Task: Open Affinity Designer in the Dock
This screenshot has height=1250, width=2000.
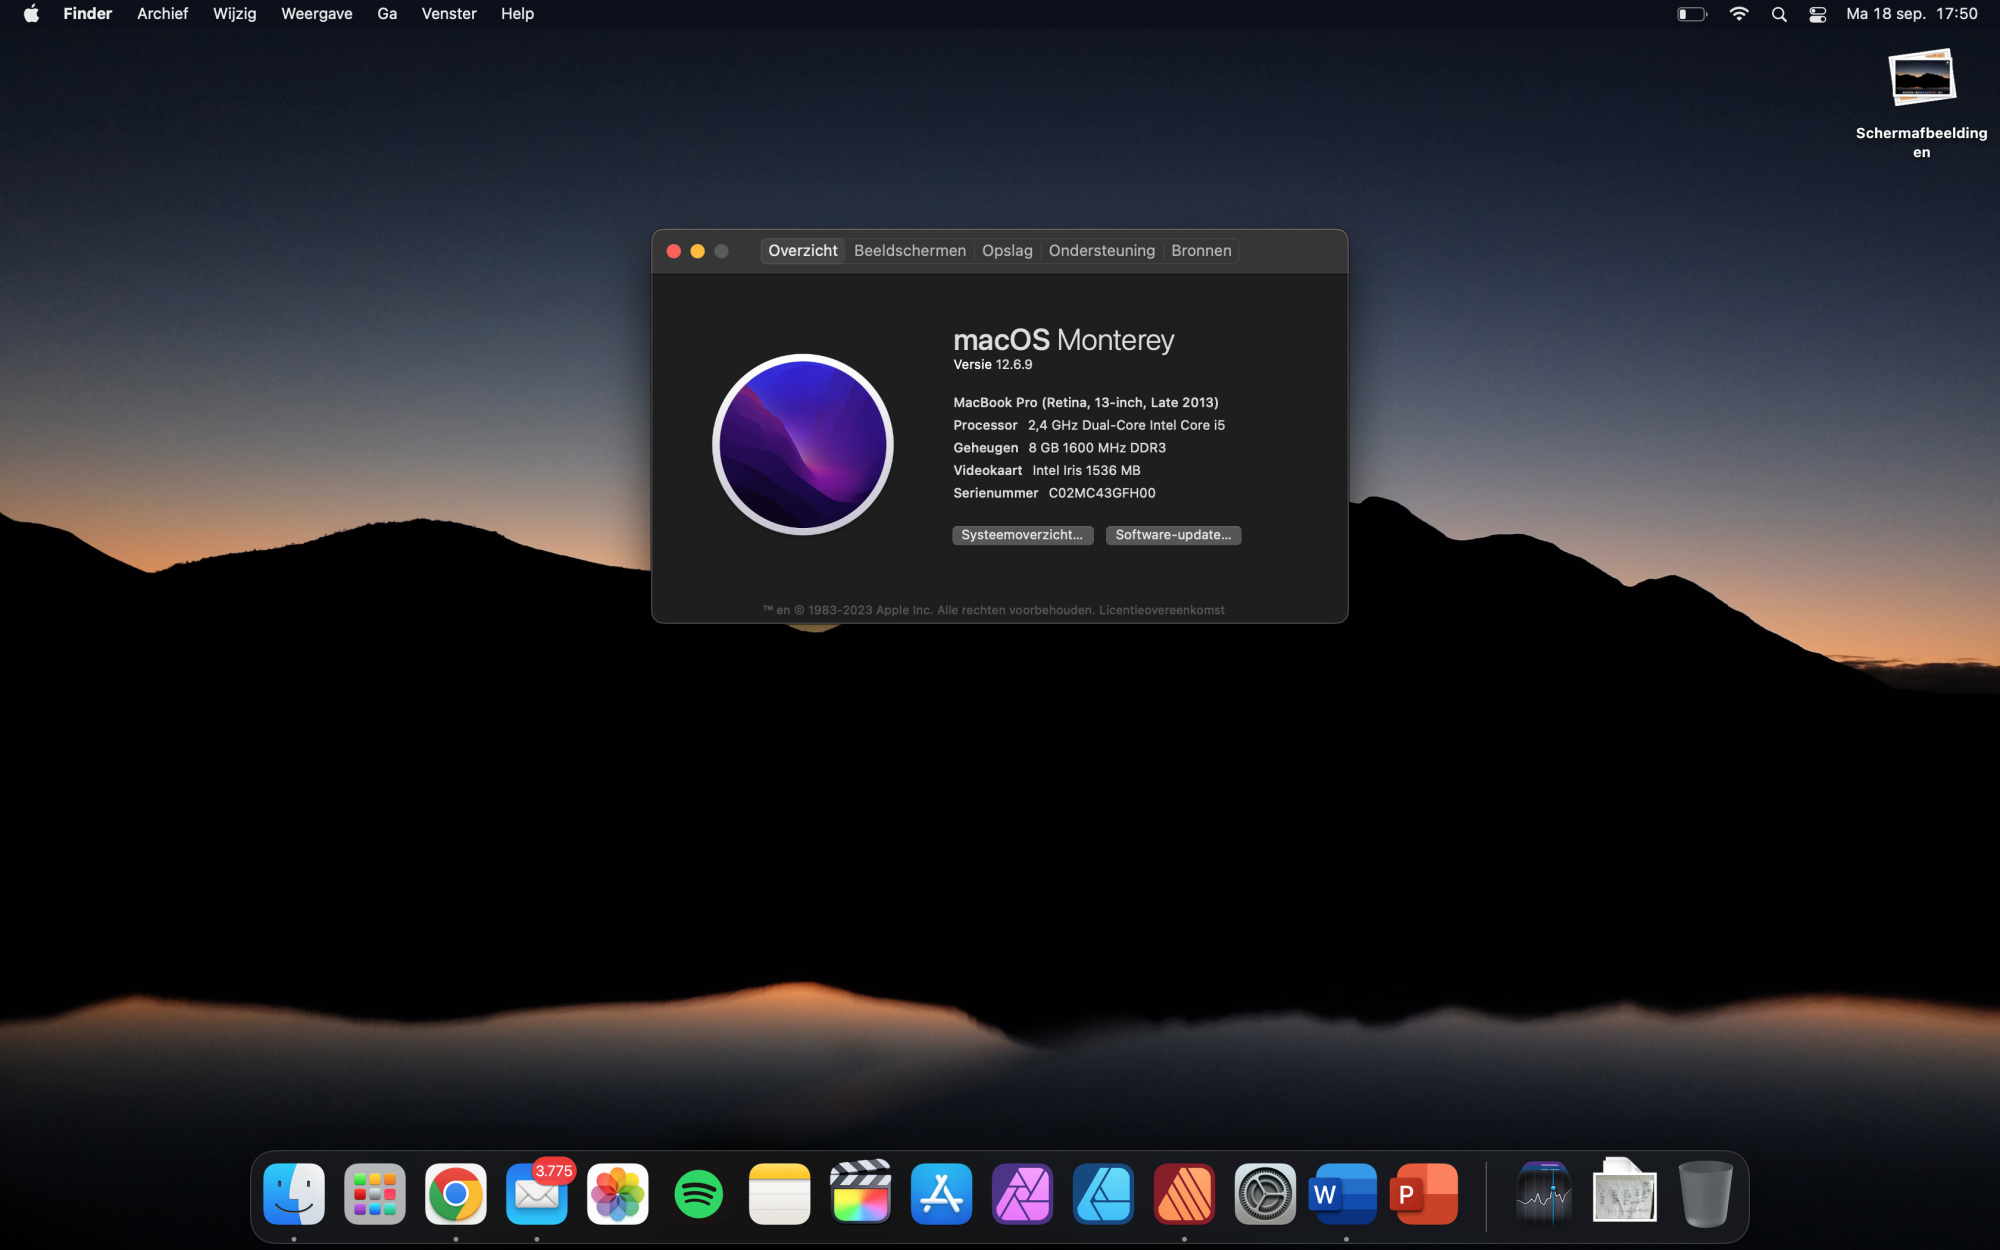Action: pos(1103,1194)
